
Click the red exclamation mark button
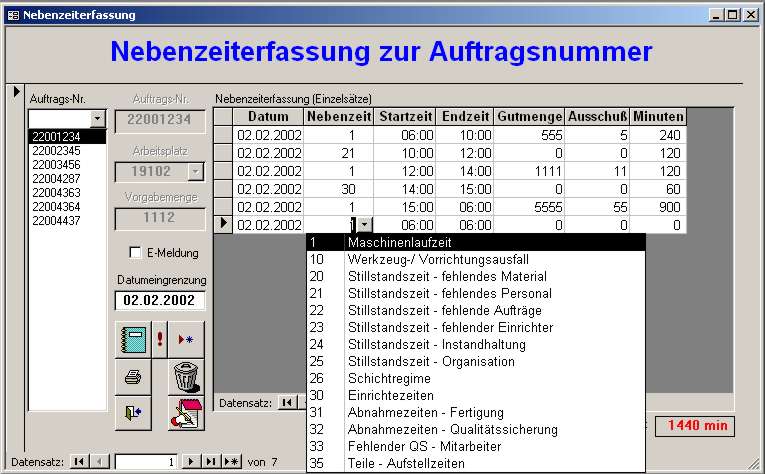click(x=159, y=339)
